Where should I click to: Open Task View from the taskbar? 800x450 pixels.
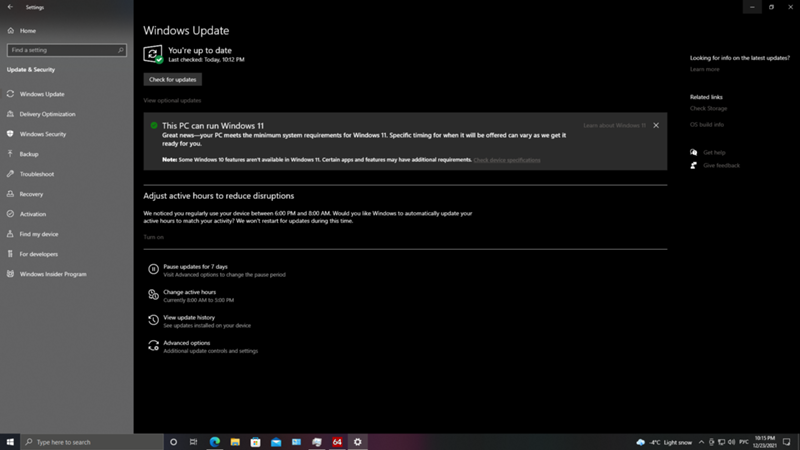pyautogui.click(x=193, y=442)
